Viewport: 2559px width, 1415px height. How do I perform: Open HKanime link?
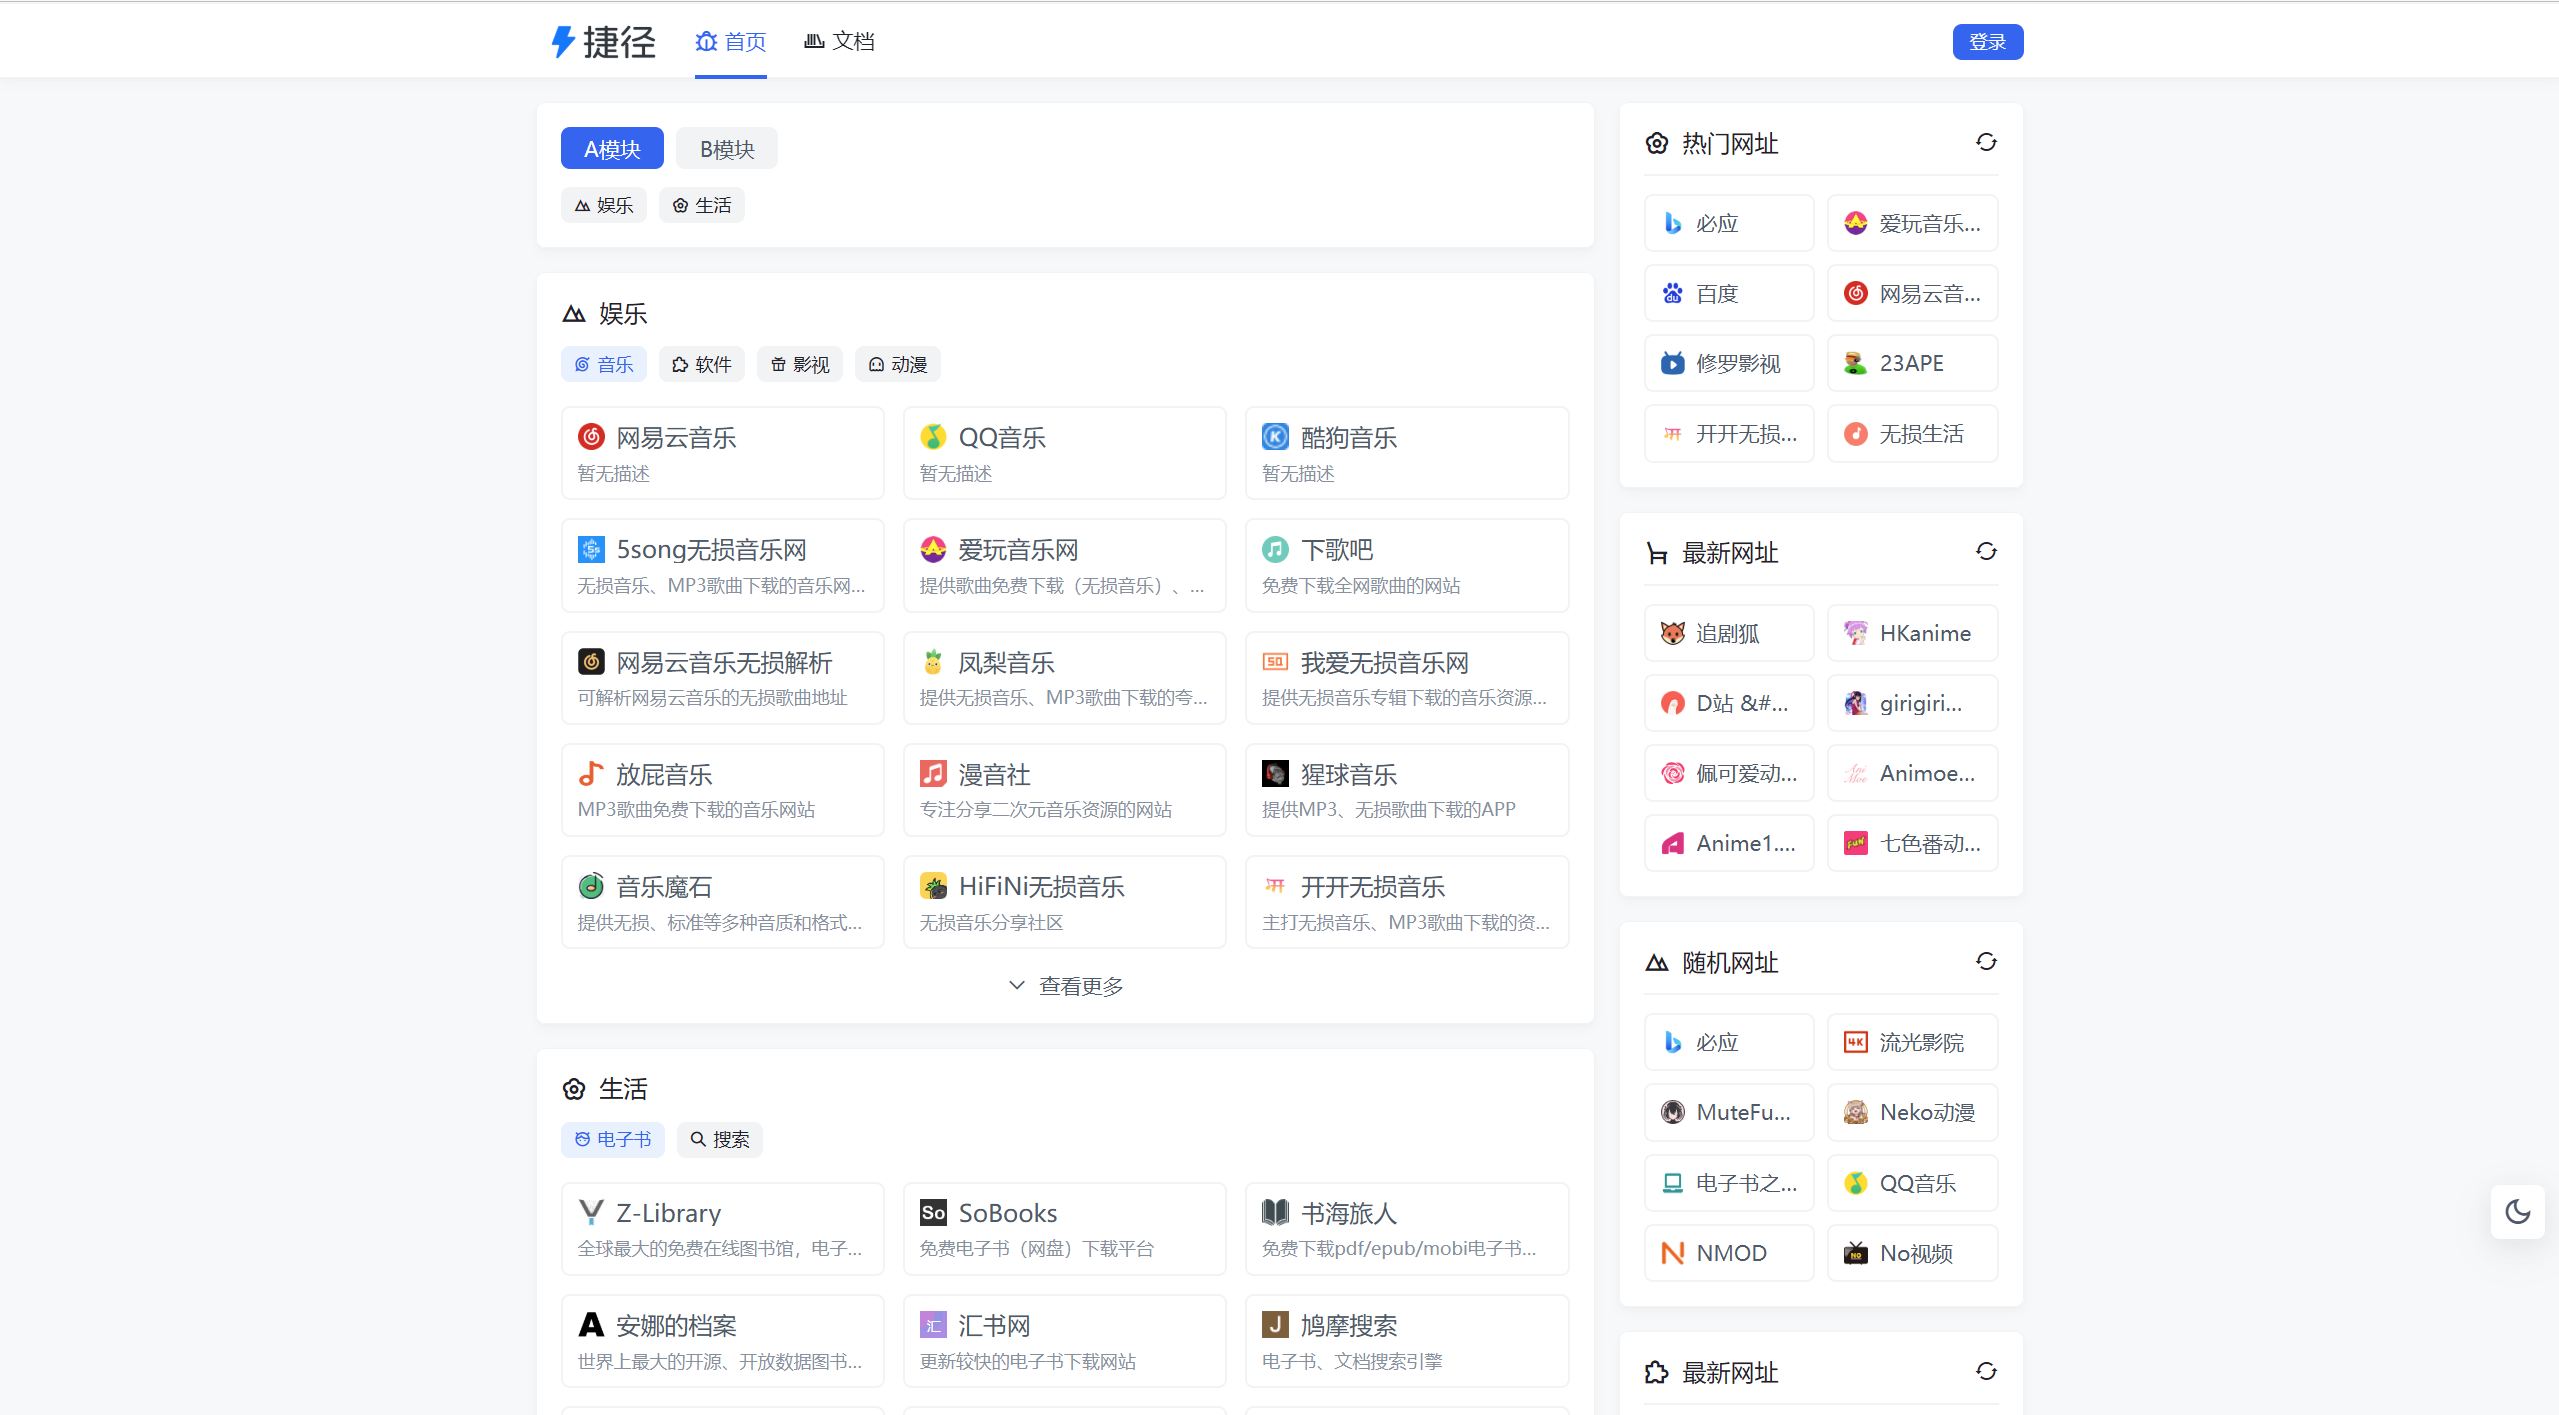(x=1913, y=633)
